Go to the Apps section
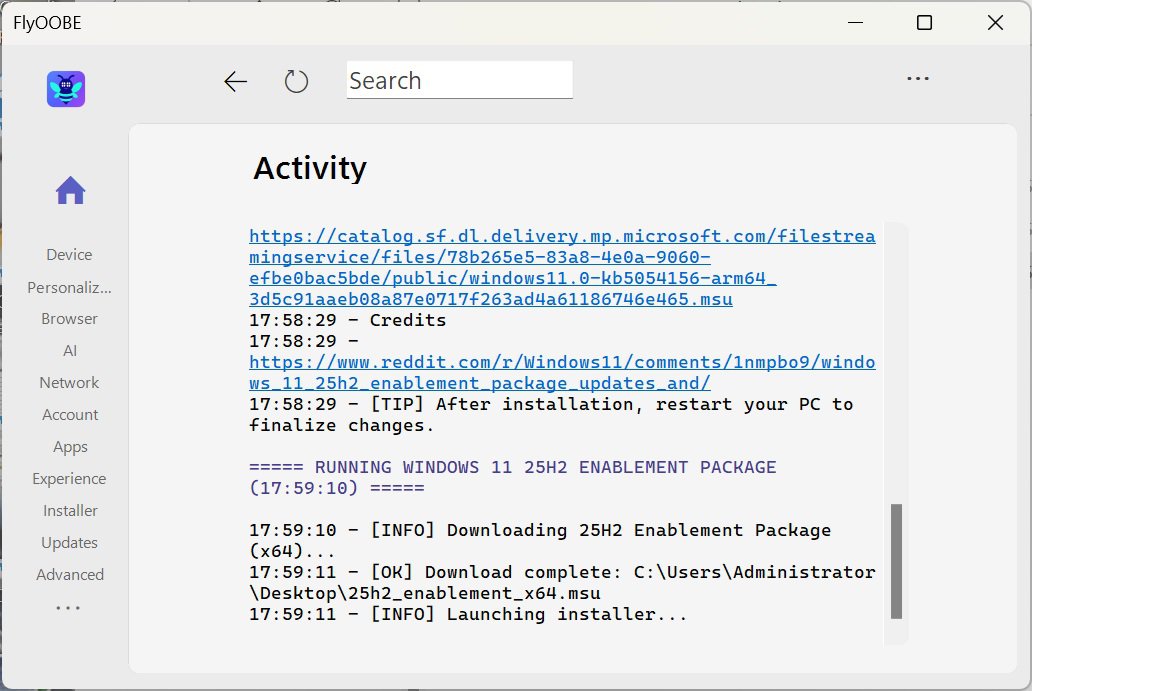Viewport: 1152px width, 691px height. coord(69,447)
